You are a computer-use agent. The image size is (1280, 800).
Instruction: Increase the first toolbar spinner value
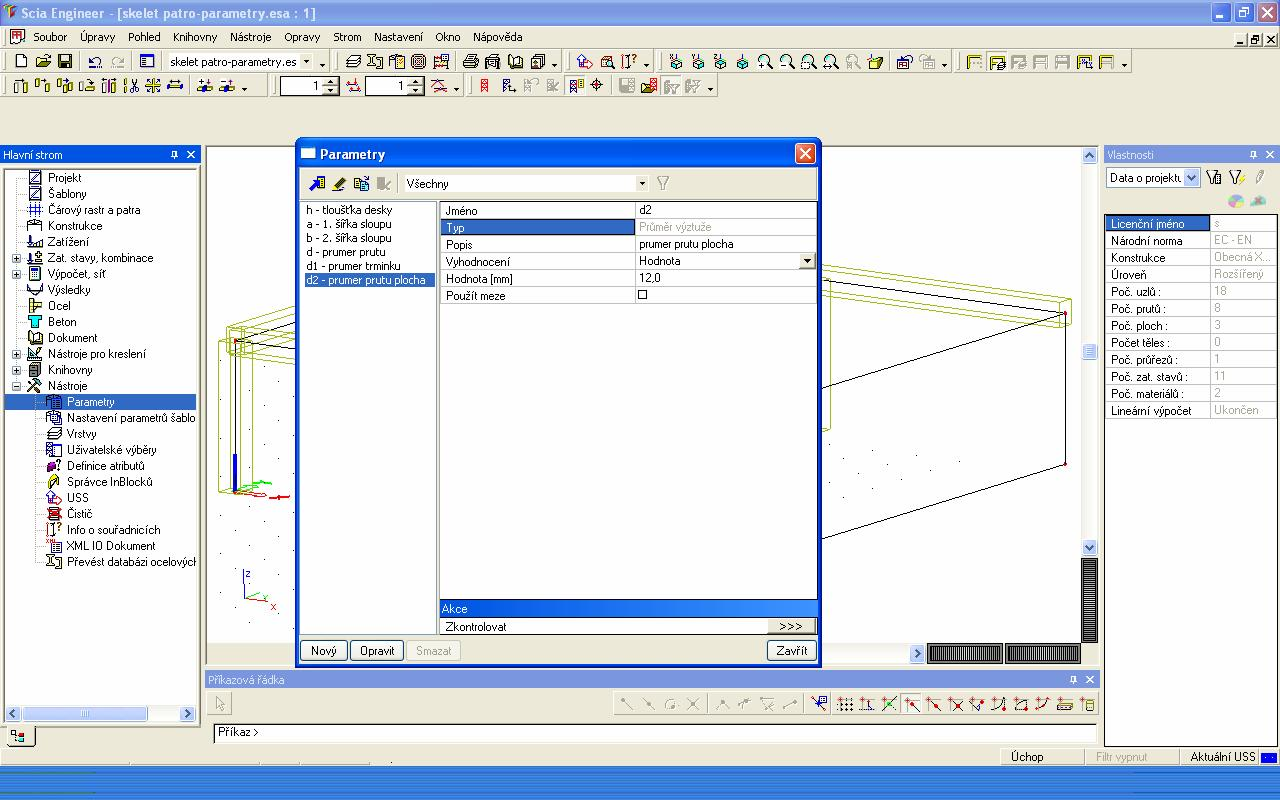pos(331,82)
